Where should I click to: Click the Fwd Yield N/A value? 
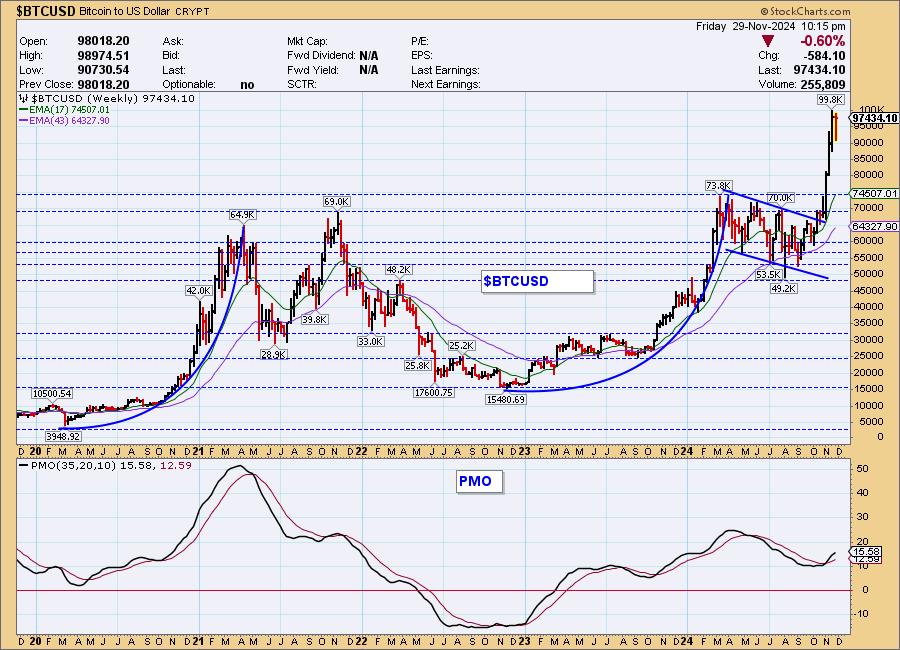(x=369, y=70)
